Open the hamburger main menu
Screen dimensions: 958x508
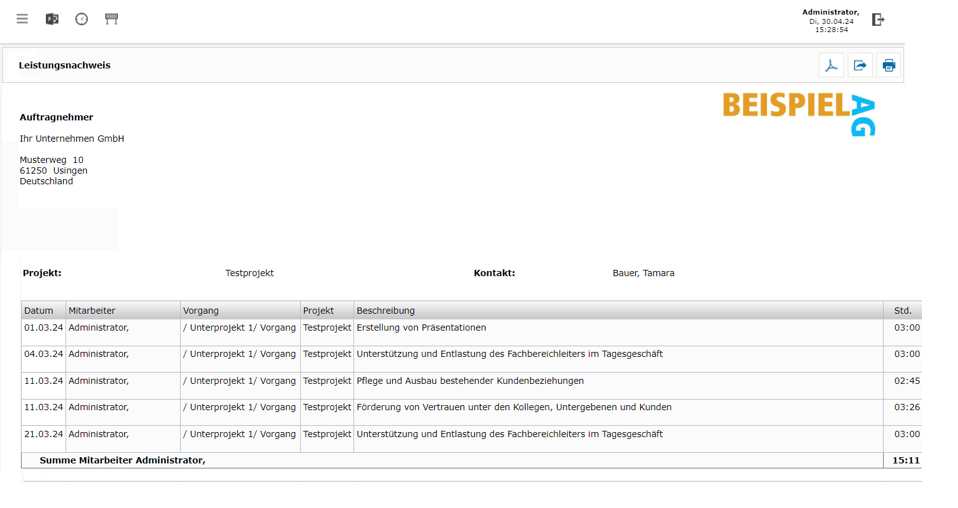coord(22,19)
